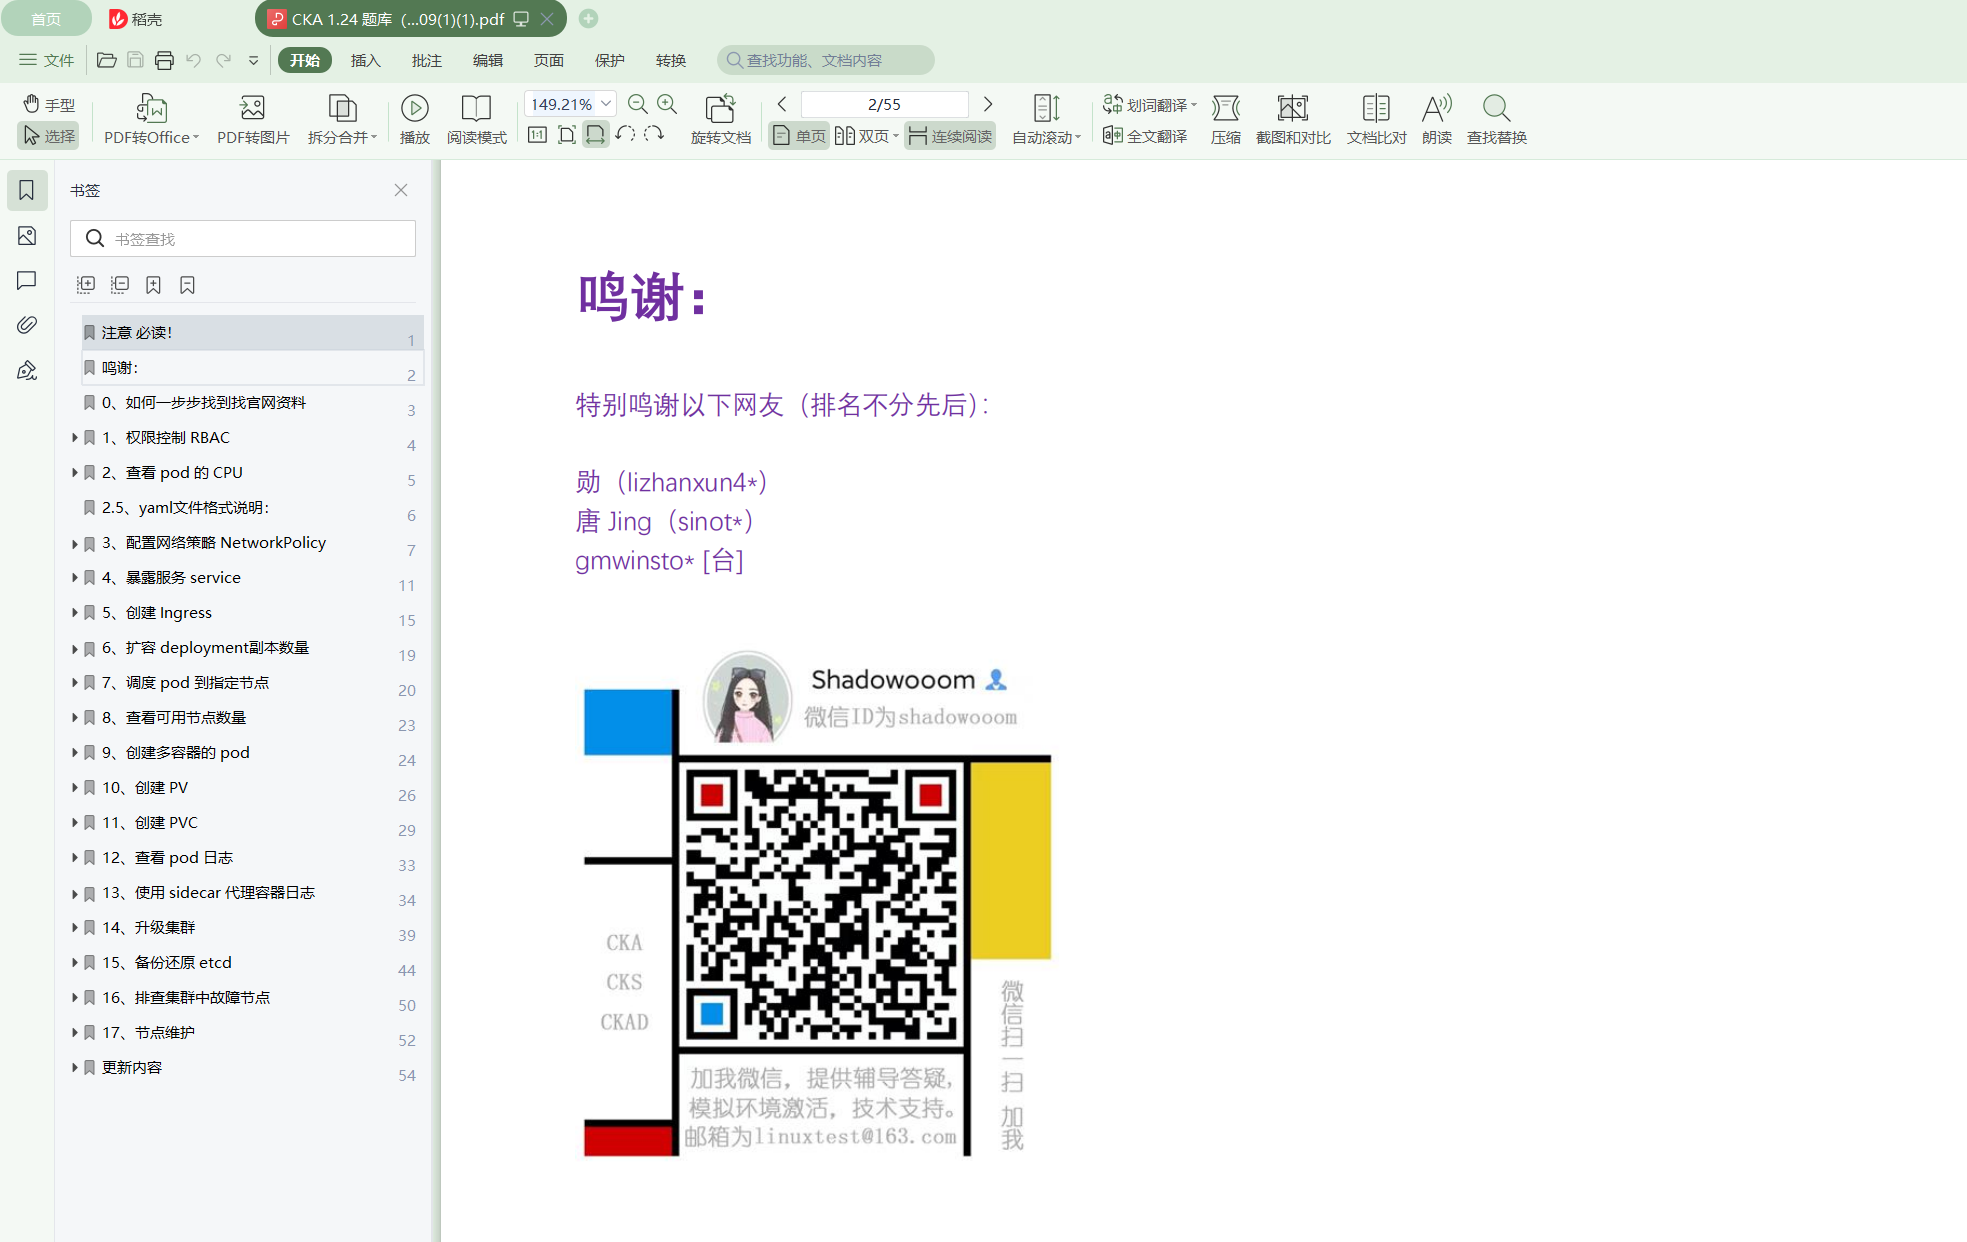Open a file with folder icon
The height and width of the screenshot is (1242, 1967).
pyautogui.click(x=106, y=60)
